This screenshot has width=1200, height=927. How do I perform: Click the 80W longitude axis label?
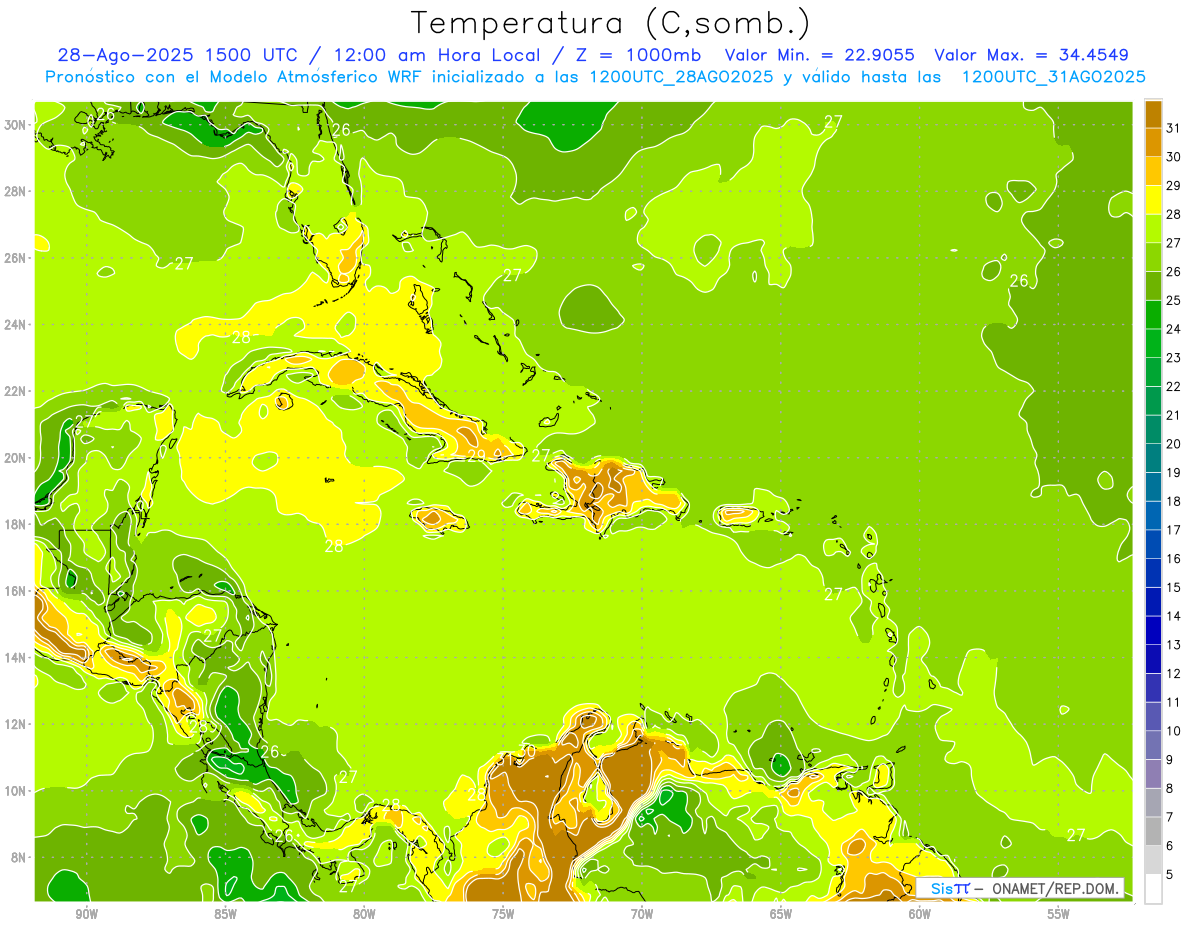364,914
